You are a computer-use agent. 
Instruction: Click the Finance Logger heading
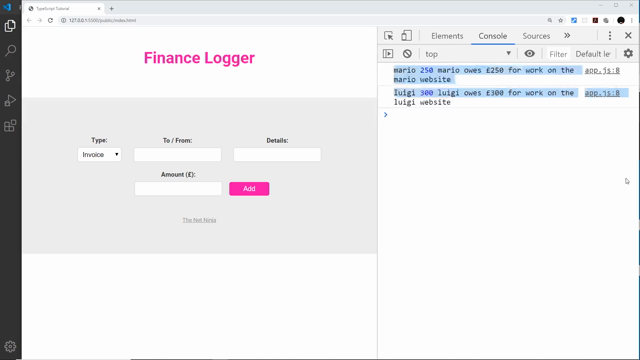199,58
